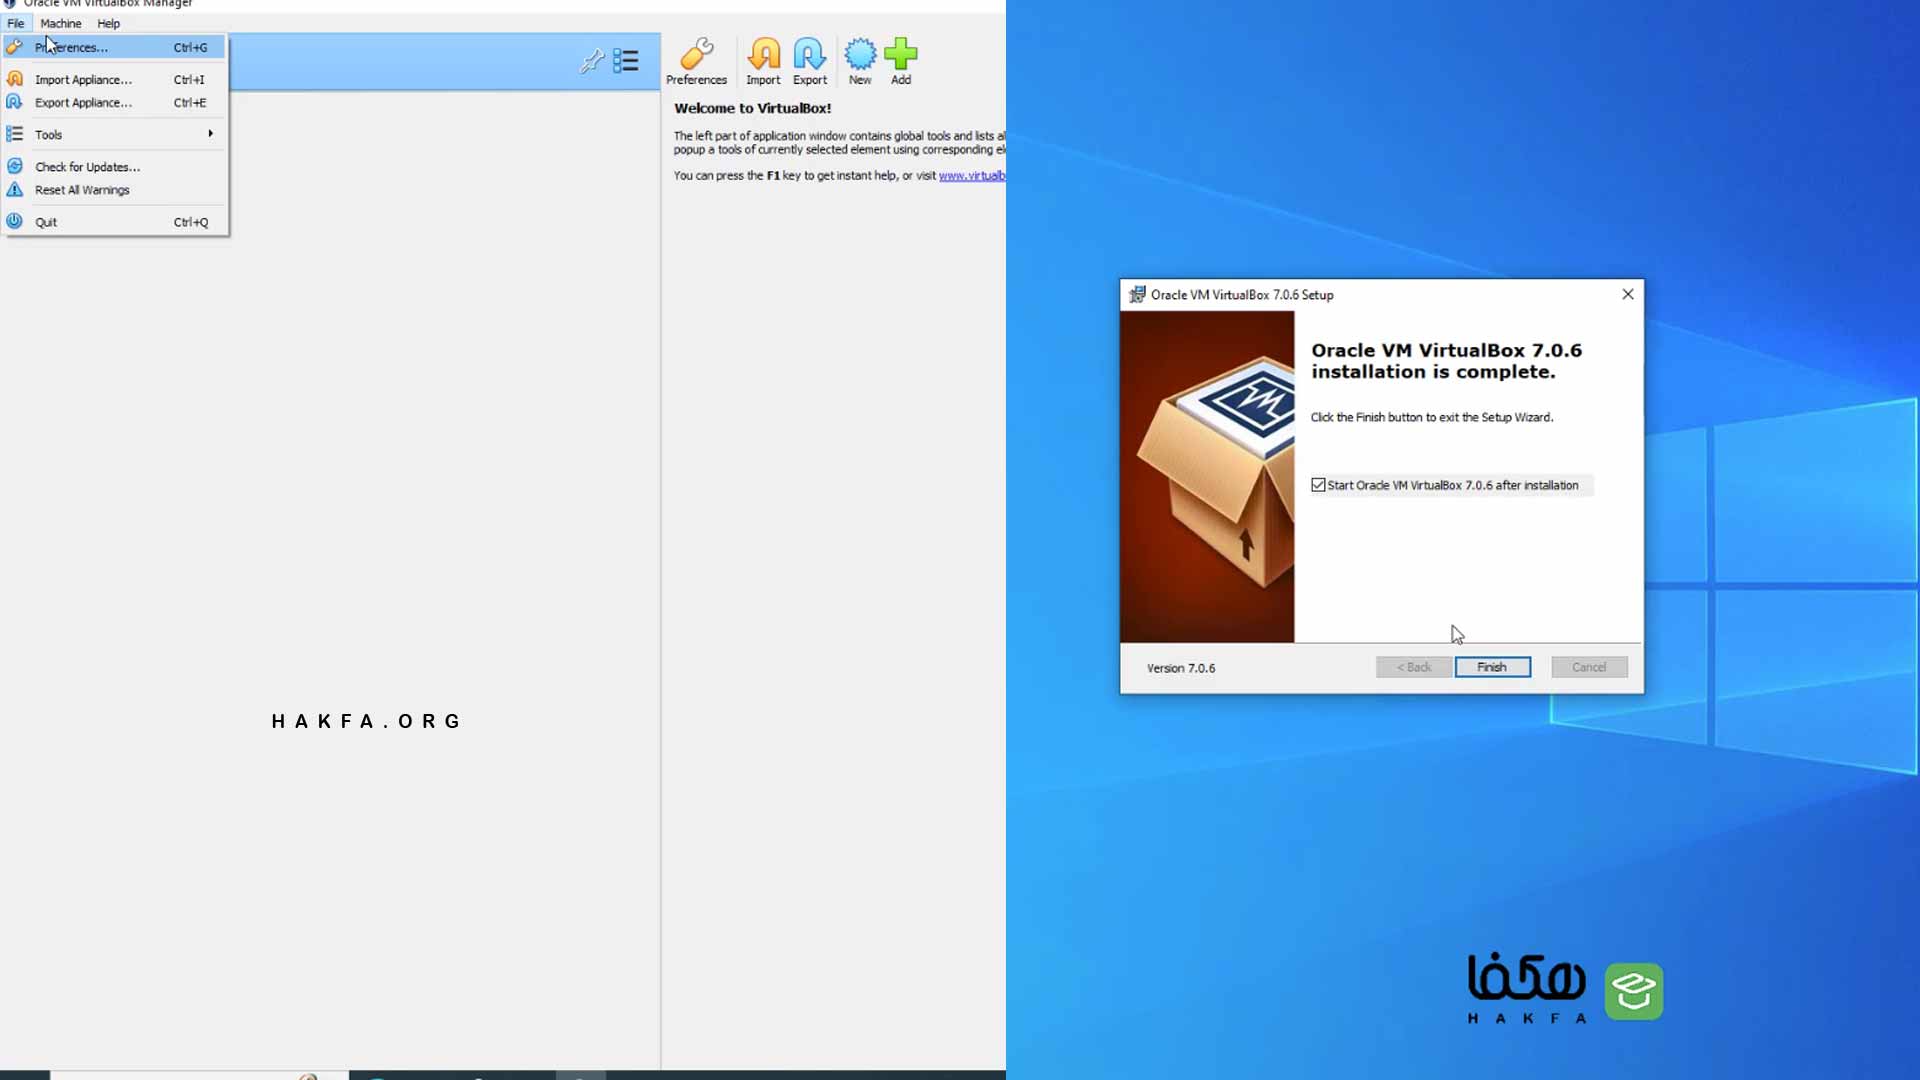Click the icon beside Export Appliance...
Image resolution: width=1920 pixels, height=1080 pixels.
[x=15, y=102]
